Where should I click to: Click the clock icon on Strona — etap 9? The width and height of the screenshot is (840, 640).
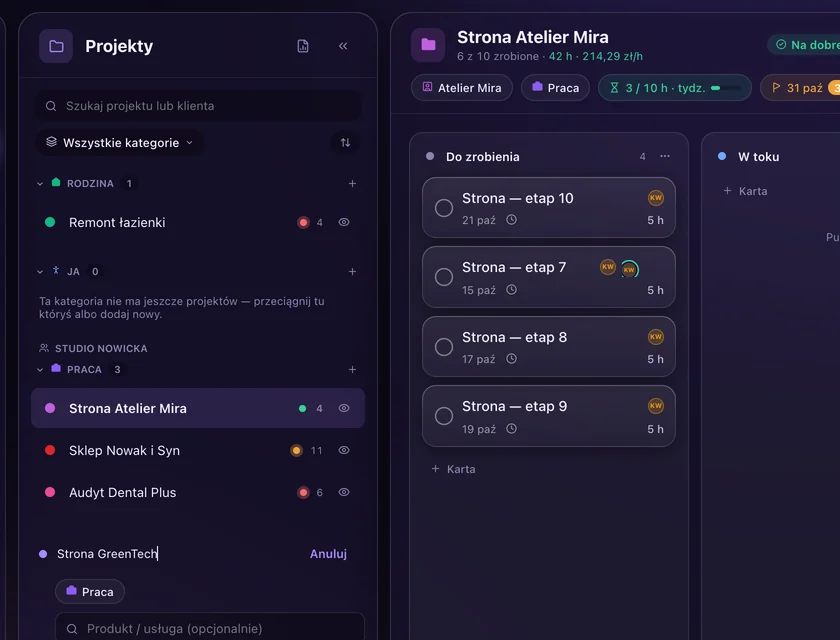click(x=512, y=428)
